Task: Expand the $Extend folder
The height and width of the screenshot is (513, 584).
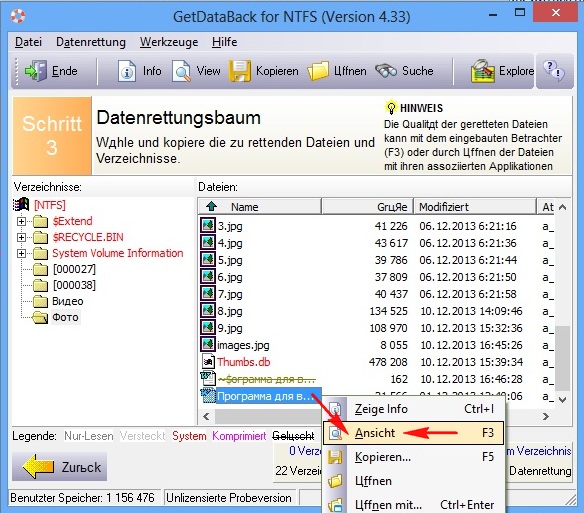Action: pyautogui.click(x=22, y=221)
